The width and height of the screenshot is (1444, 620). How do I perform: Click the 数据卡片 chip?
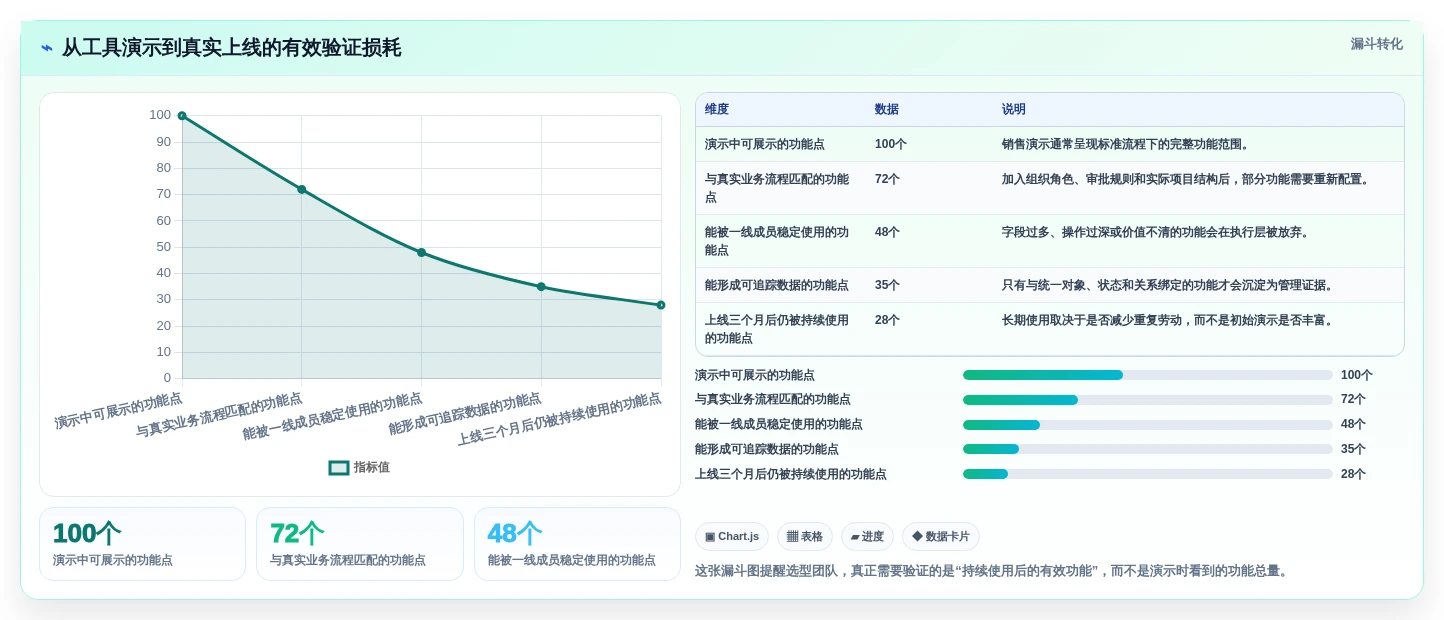point(940,537)
